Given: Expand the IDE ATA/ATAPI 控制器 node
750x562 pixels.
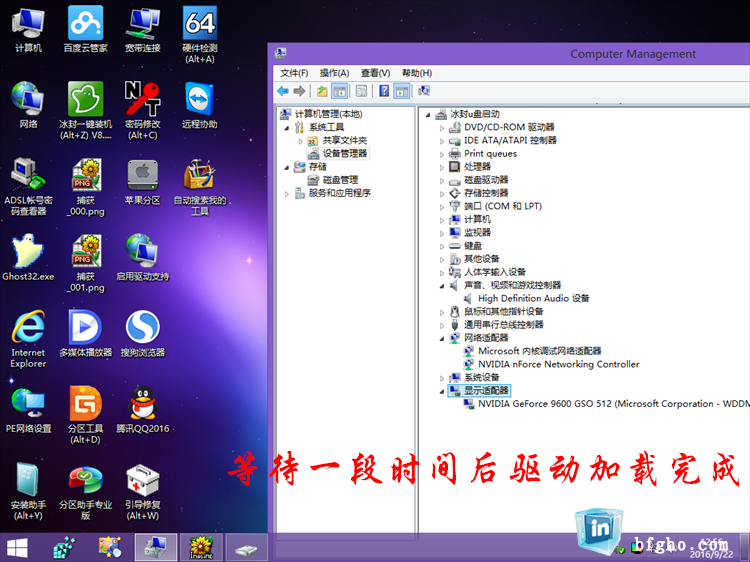Looking at the screenshot, I should tap(441, 141).
